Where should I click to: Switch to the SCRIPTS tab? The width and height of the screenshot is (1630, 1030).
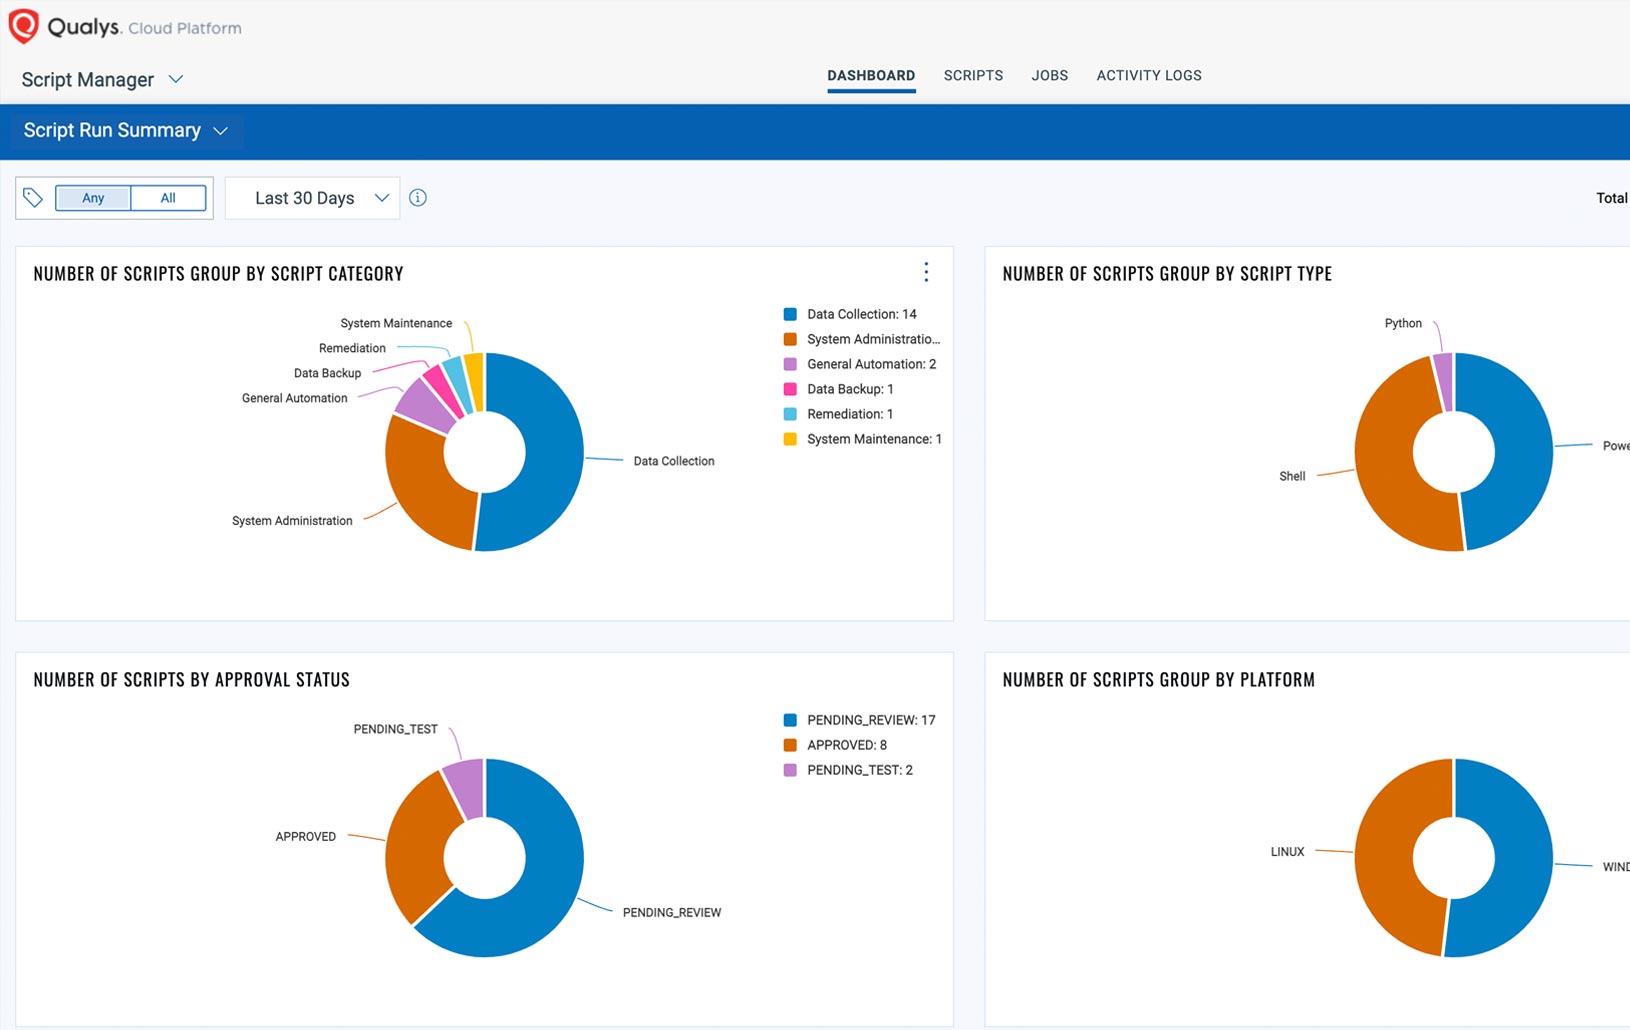973,75
